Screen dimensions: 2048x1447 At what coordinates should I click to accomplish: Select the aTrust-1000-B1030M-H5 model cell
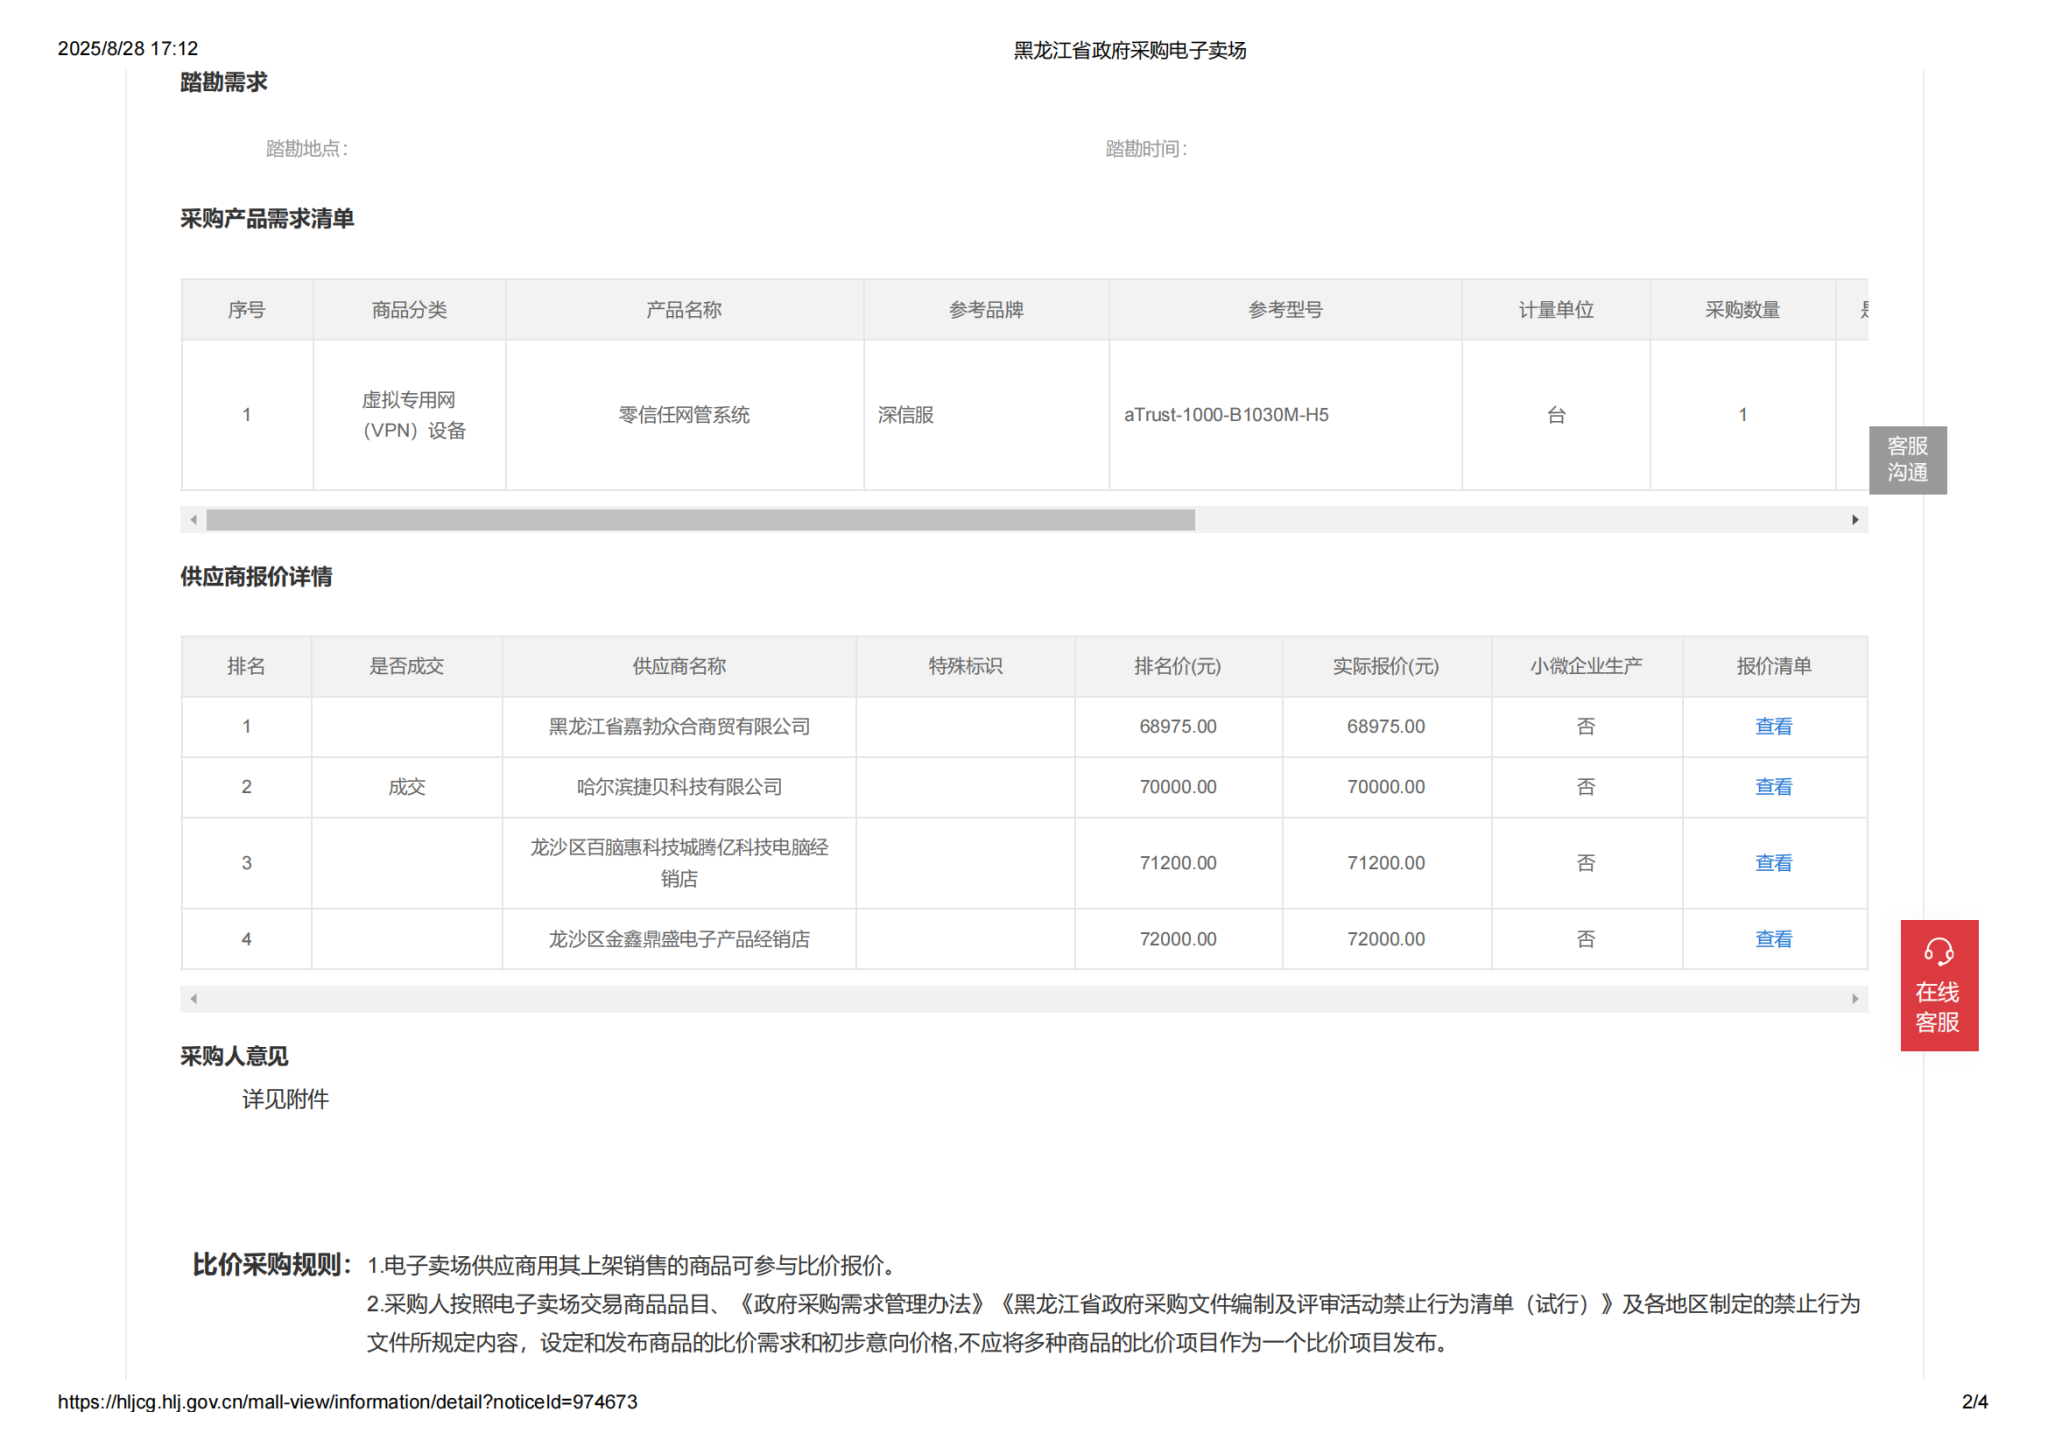pyautogui.click(x=1226, y=415)
